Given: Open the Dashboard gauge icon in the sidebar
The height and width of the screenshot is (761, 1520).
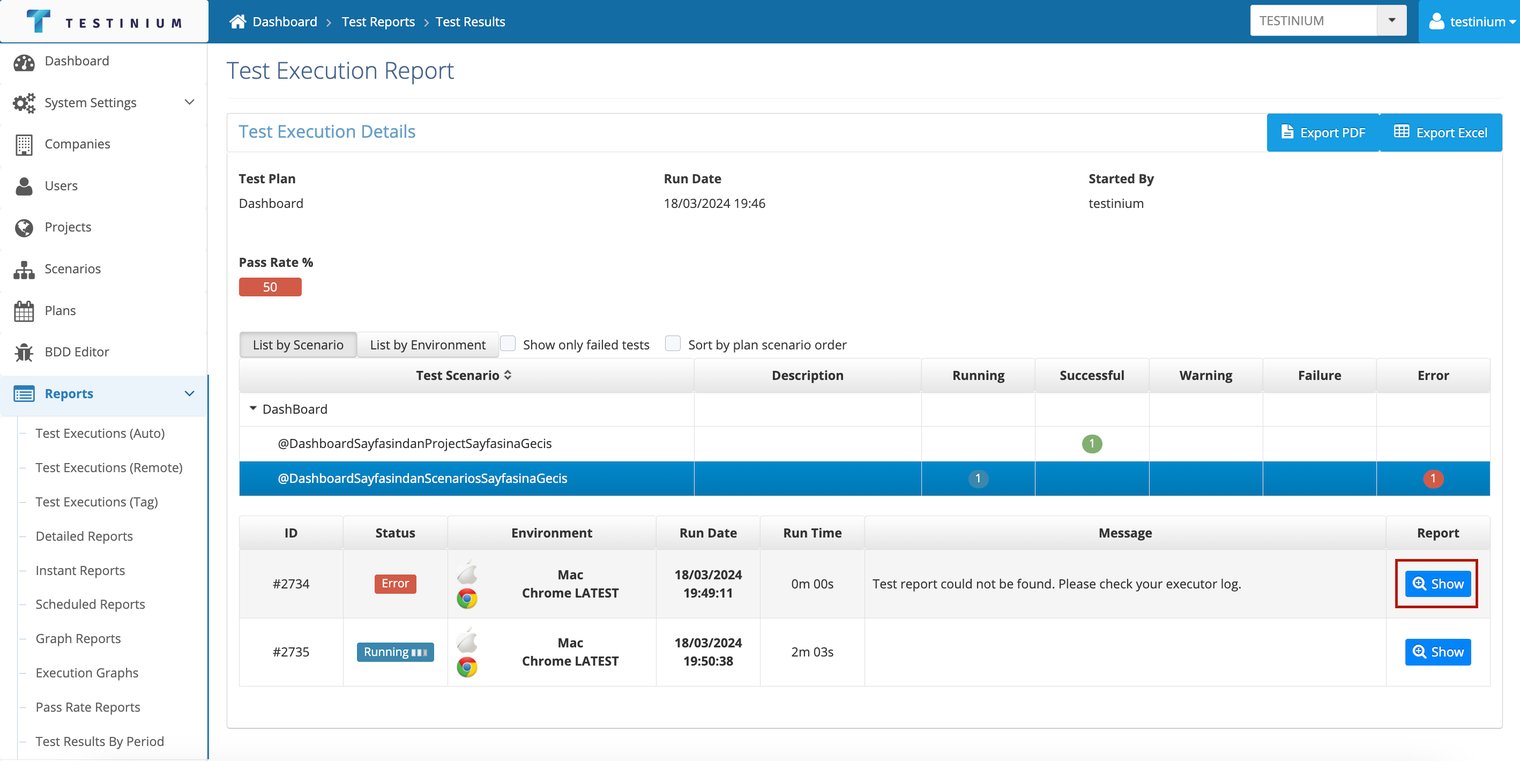Looking at the screenshot, I should (24, 62).
